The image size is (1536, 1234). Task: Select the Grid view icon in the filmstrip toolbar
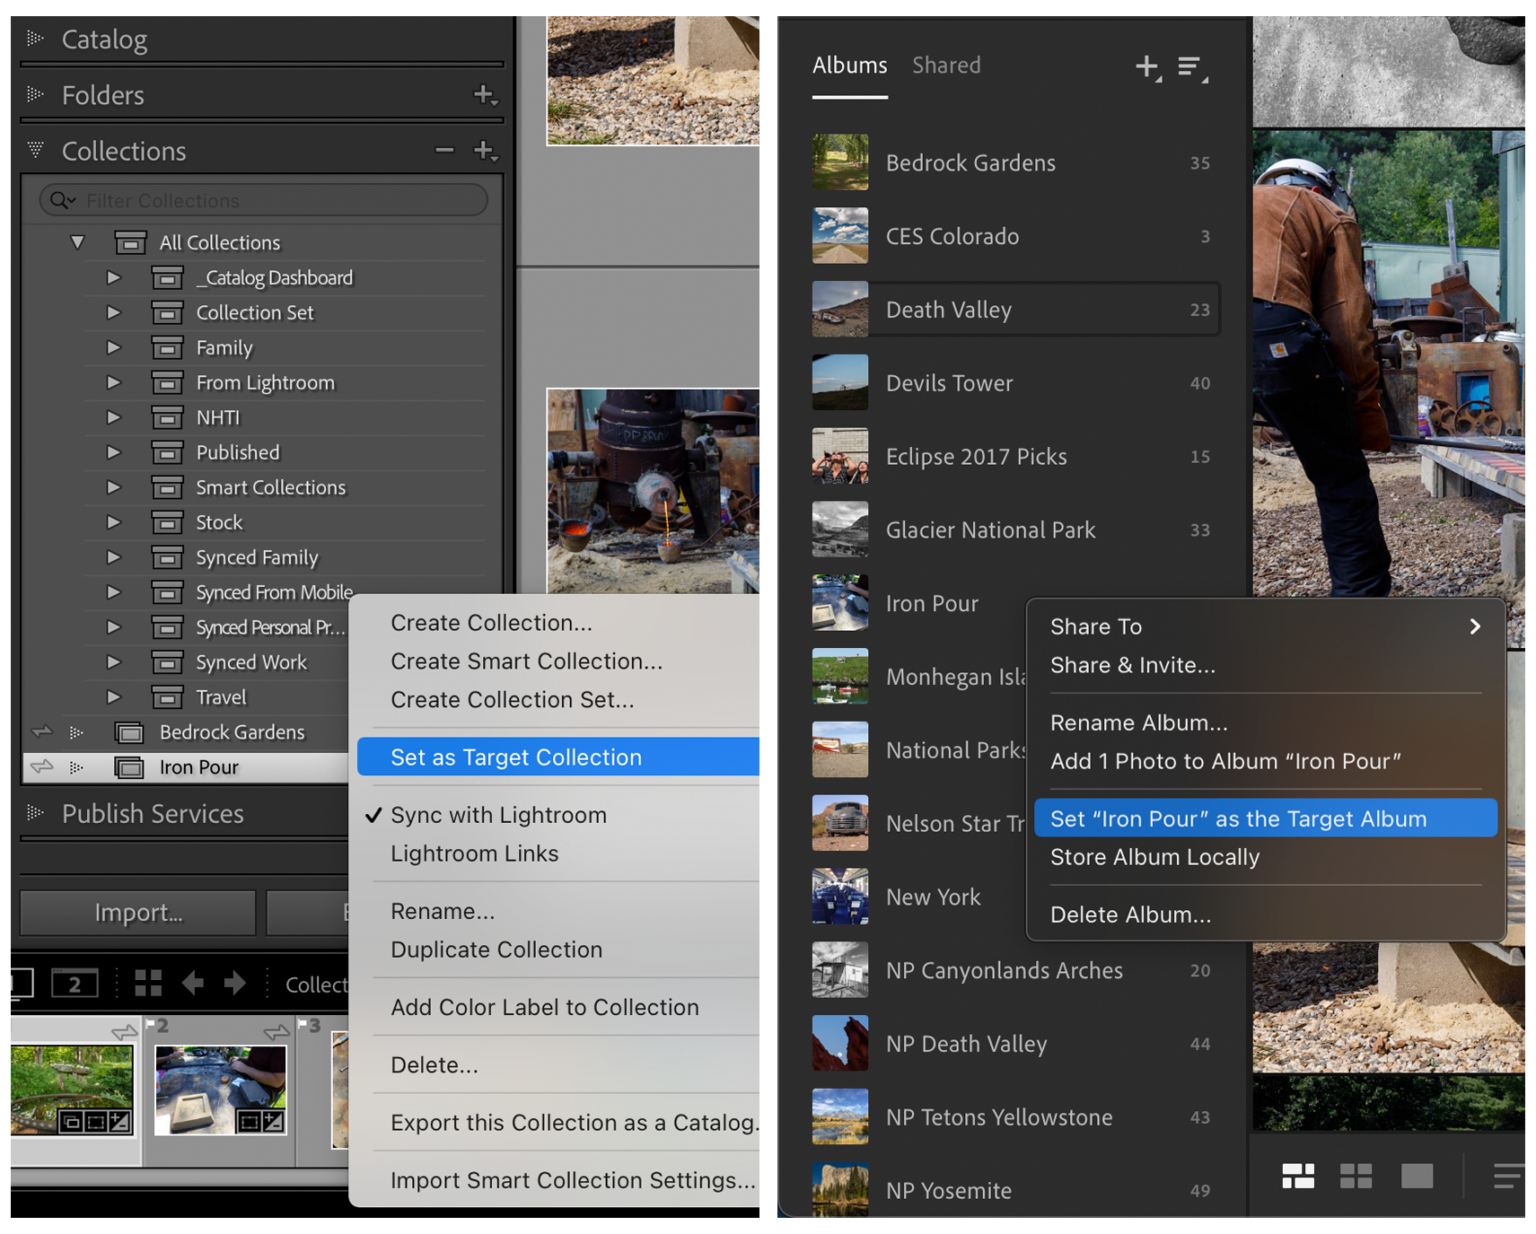(x=149, y=983)
